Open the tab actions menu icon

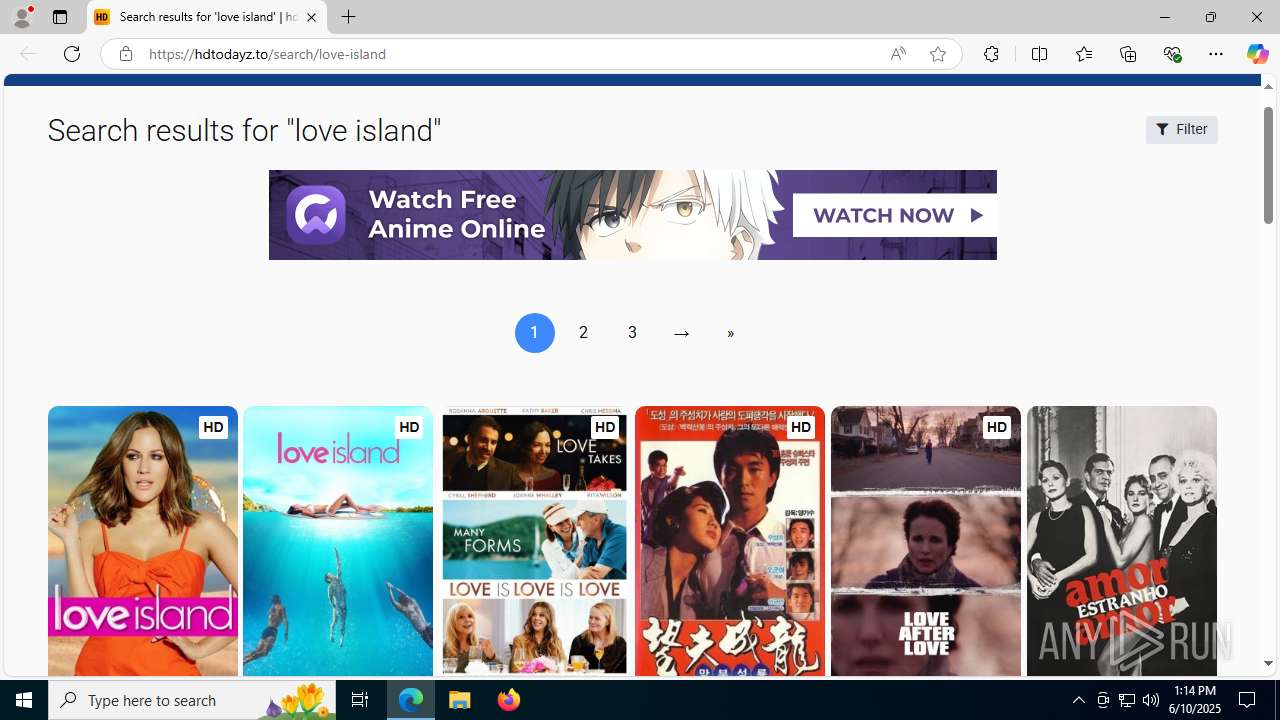tap(59, 17)
